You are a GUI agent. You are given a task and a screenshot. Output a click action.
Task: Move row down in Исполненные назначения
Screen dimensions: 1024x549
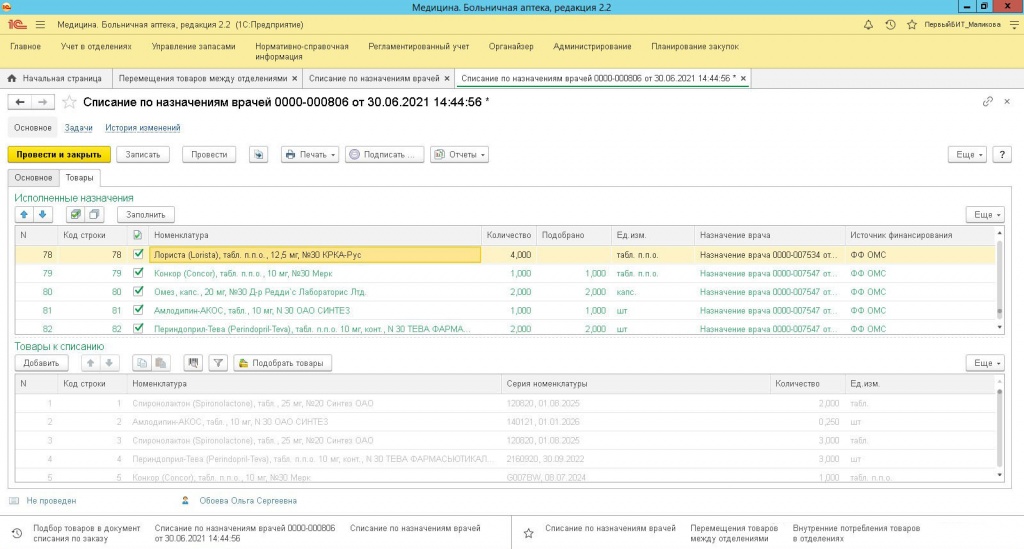42,214
